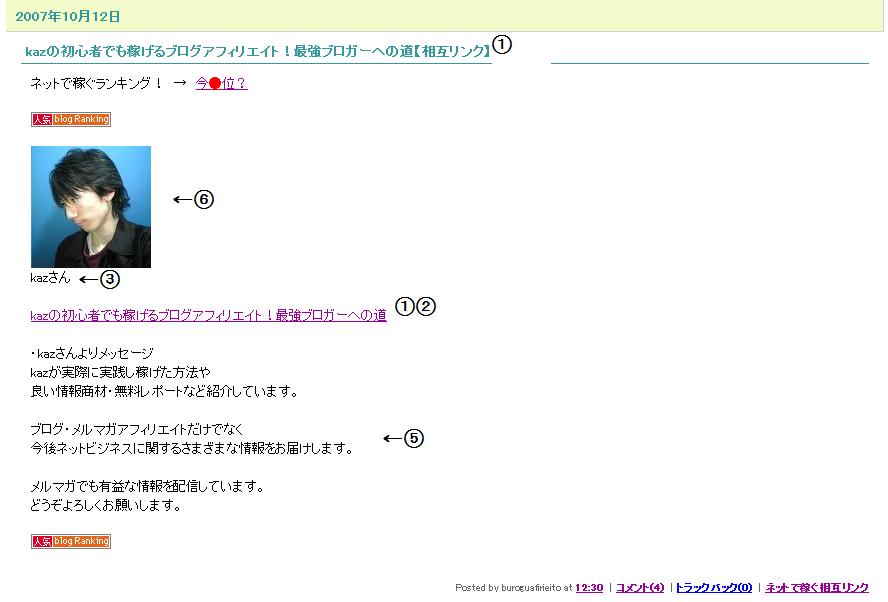This screenshot has width=888, height=602.
Task: Click the kazさん name caption
Action: tap(50, 277)
